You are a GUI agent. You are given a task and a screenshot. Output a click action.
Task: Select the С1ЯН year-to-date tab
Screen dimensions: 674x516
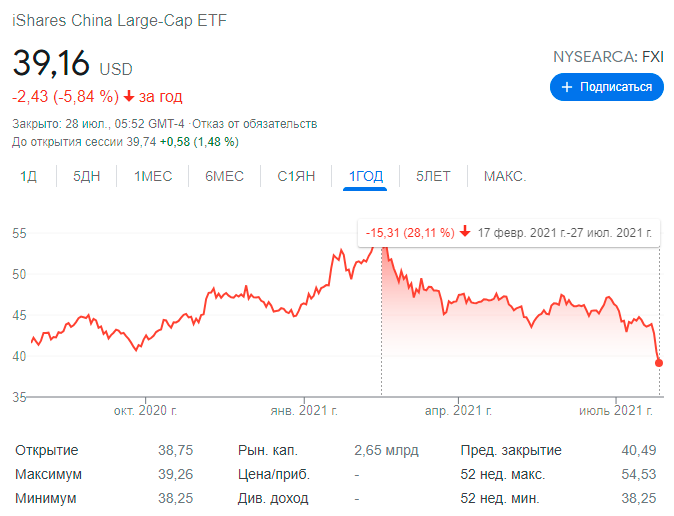pyautogui.click(x=296, y=176)
